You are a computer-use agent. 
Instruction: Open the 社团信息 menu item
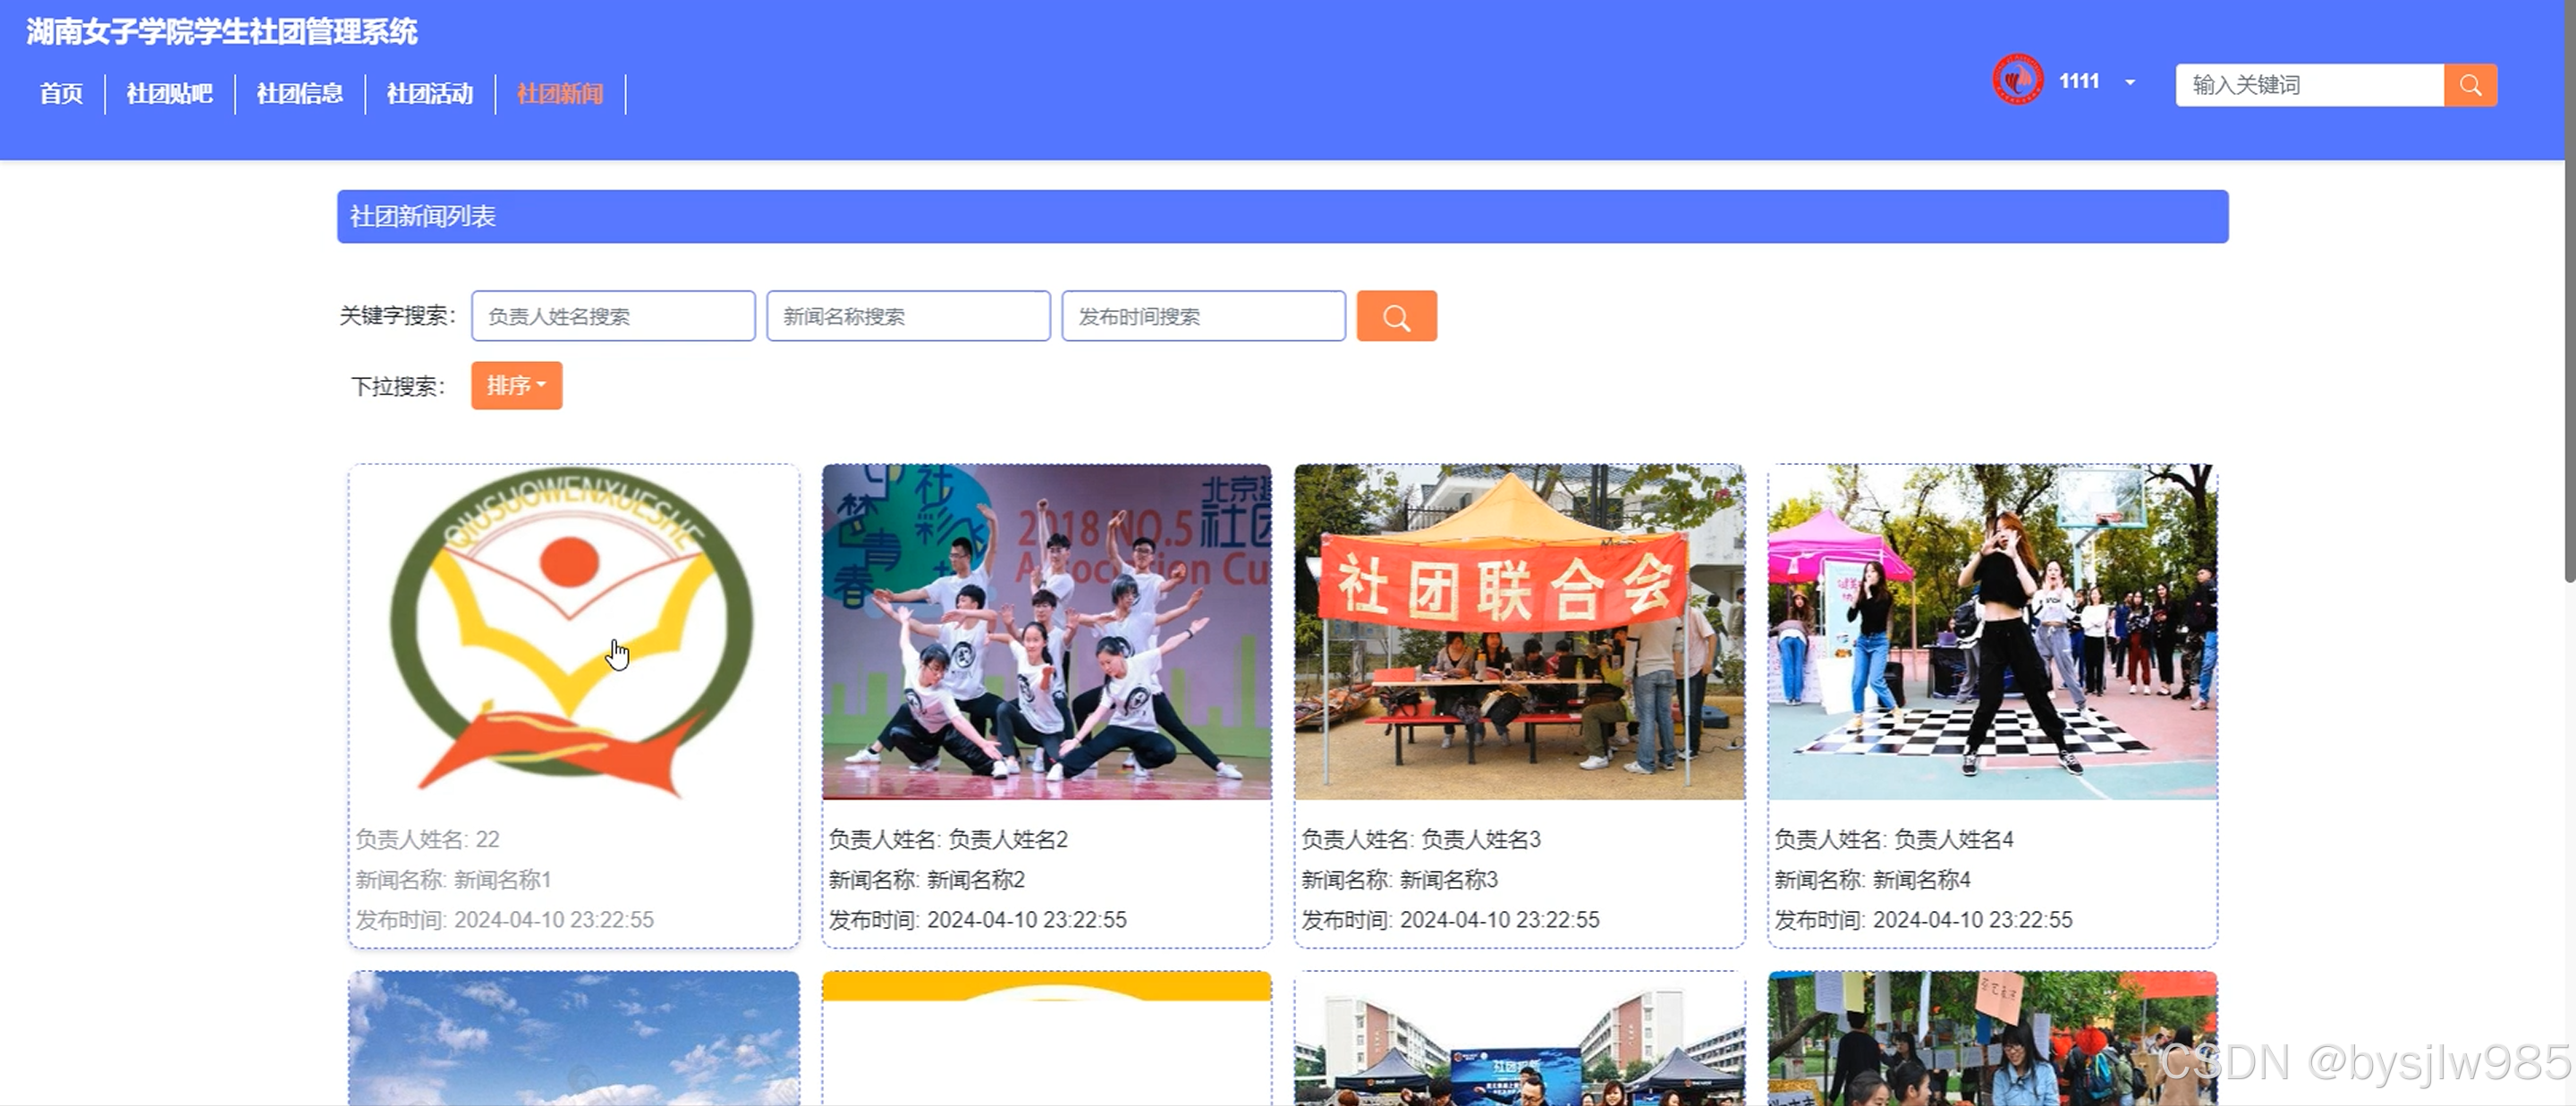tap(299, 94)
